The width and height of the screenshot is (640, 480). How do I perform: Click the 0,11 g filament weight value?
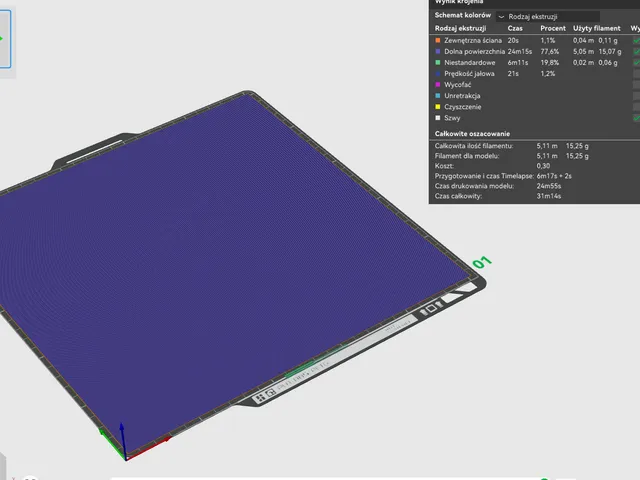pos(608,40)
